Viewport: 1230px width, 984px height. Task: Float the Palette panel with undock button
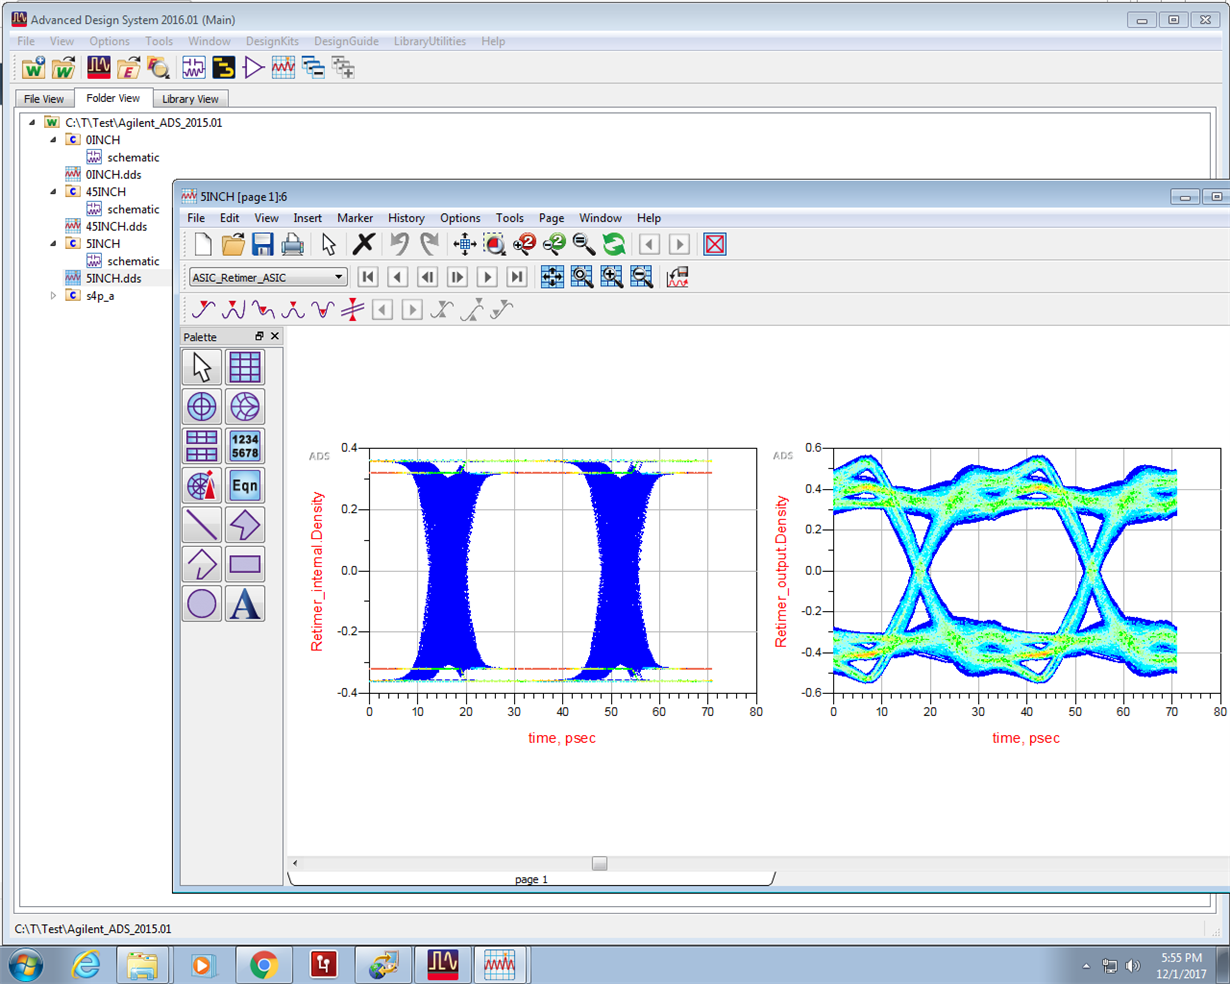(259, 337)
